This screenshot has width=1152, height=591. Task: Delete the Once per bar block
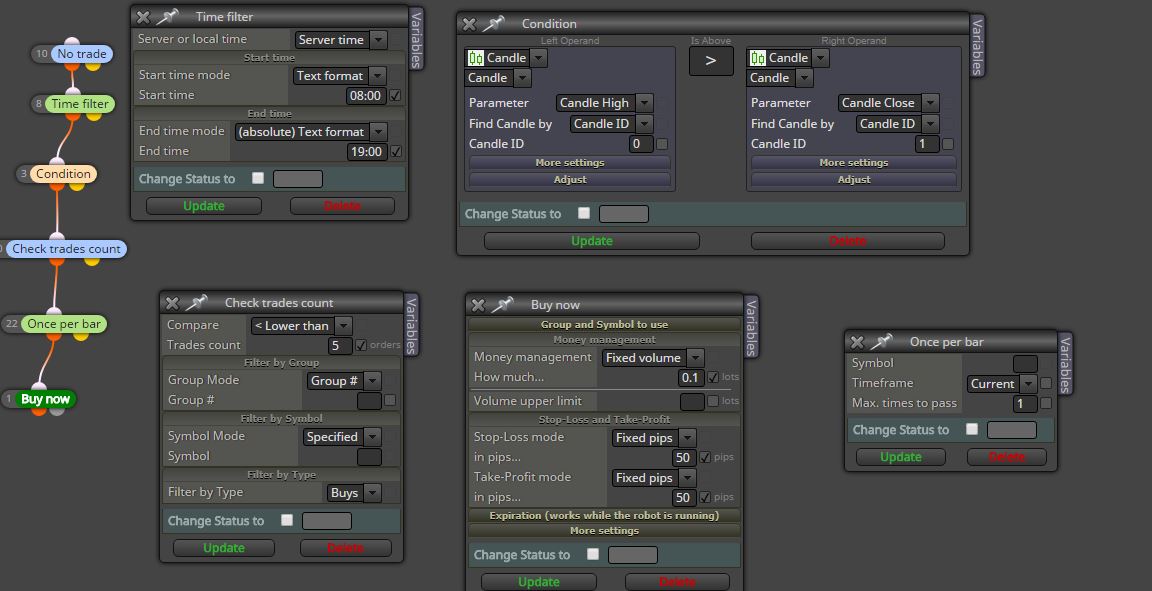coord(1006,456)
